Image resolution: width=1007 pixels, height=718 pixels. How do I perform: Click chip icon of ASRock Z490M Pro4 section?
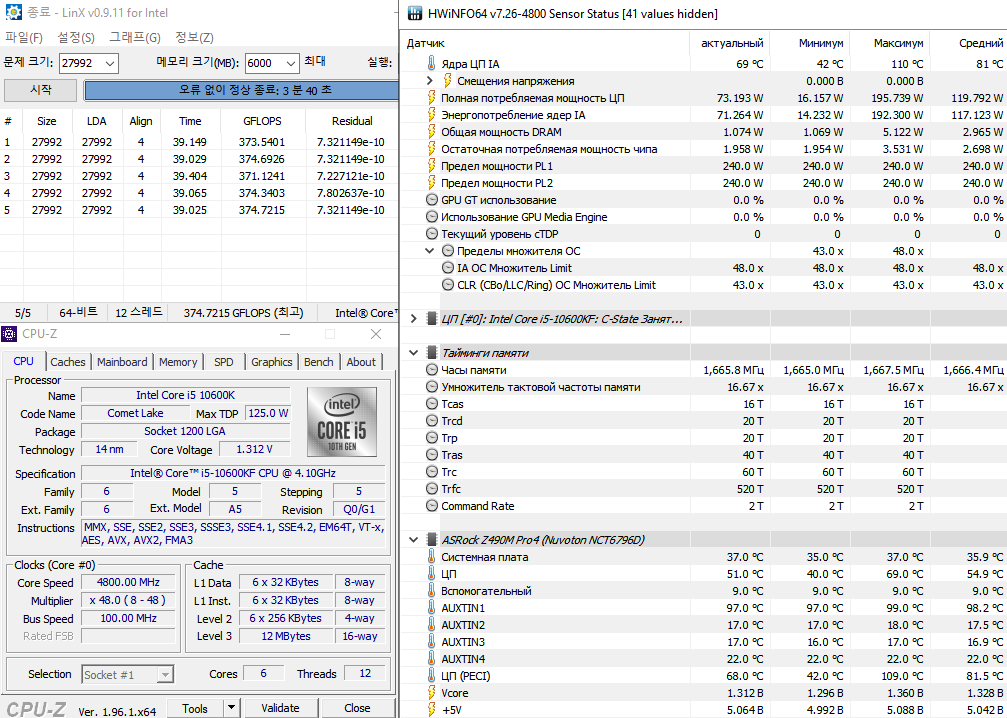432,539
